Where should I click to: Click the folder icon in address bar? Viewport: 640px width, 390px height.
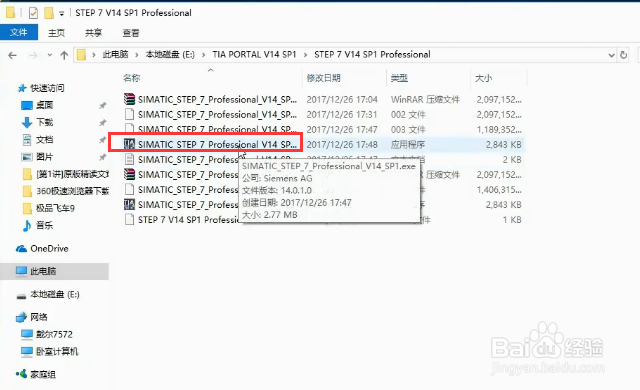point(82,55)
